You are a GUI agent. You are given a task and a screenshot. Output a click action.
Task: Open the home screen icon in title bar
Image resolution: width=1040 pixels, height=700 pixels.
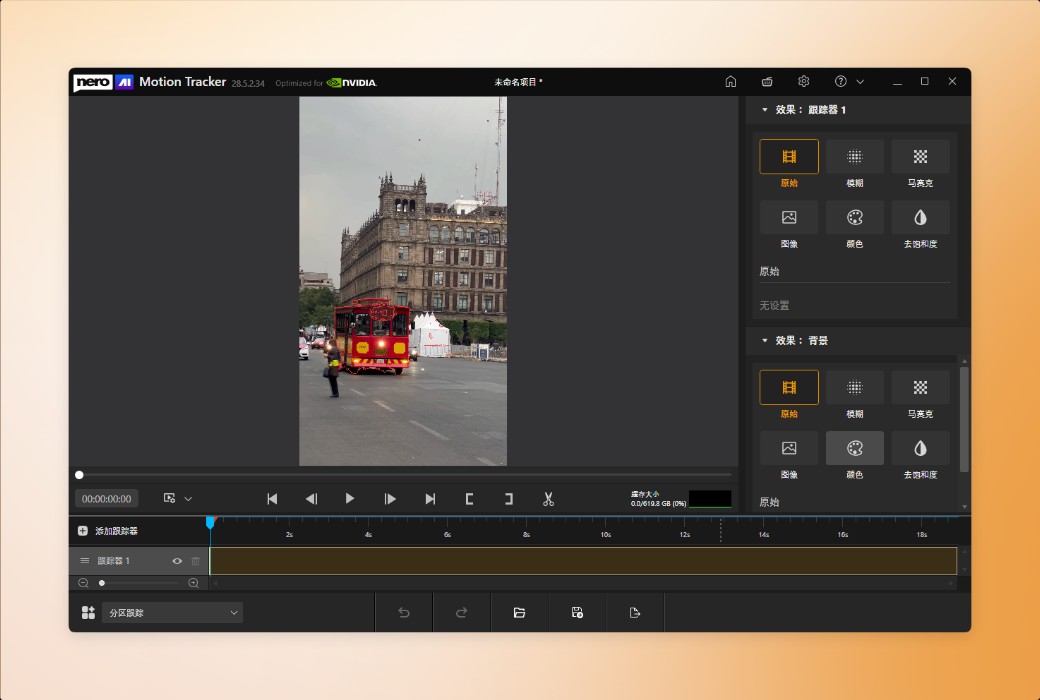click(x=731, y=82)
